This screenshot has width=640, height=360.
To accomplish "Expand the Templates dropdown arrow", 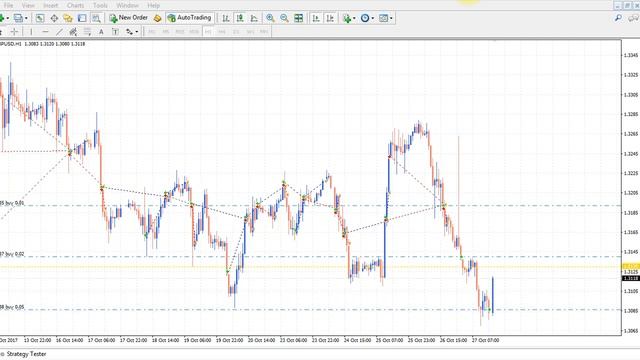I will [391, 18].
